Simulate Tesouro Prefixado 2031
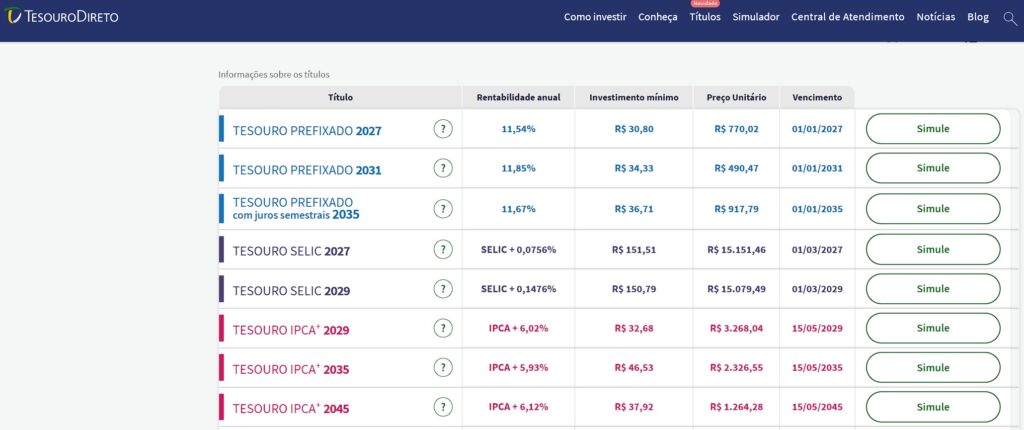Viewport: 1024px width, 430px height. point(933,168)
